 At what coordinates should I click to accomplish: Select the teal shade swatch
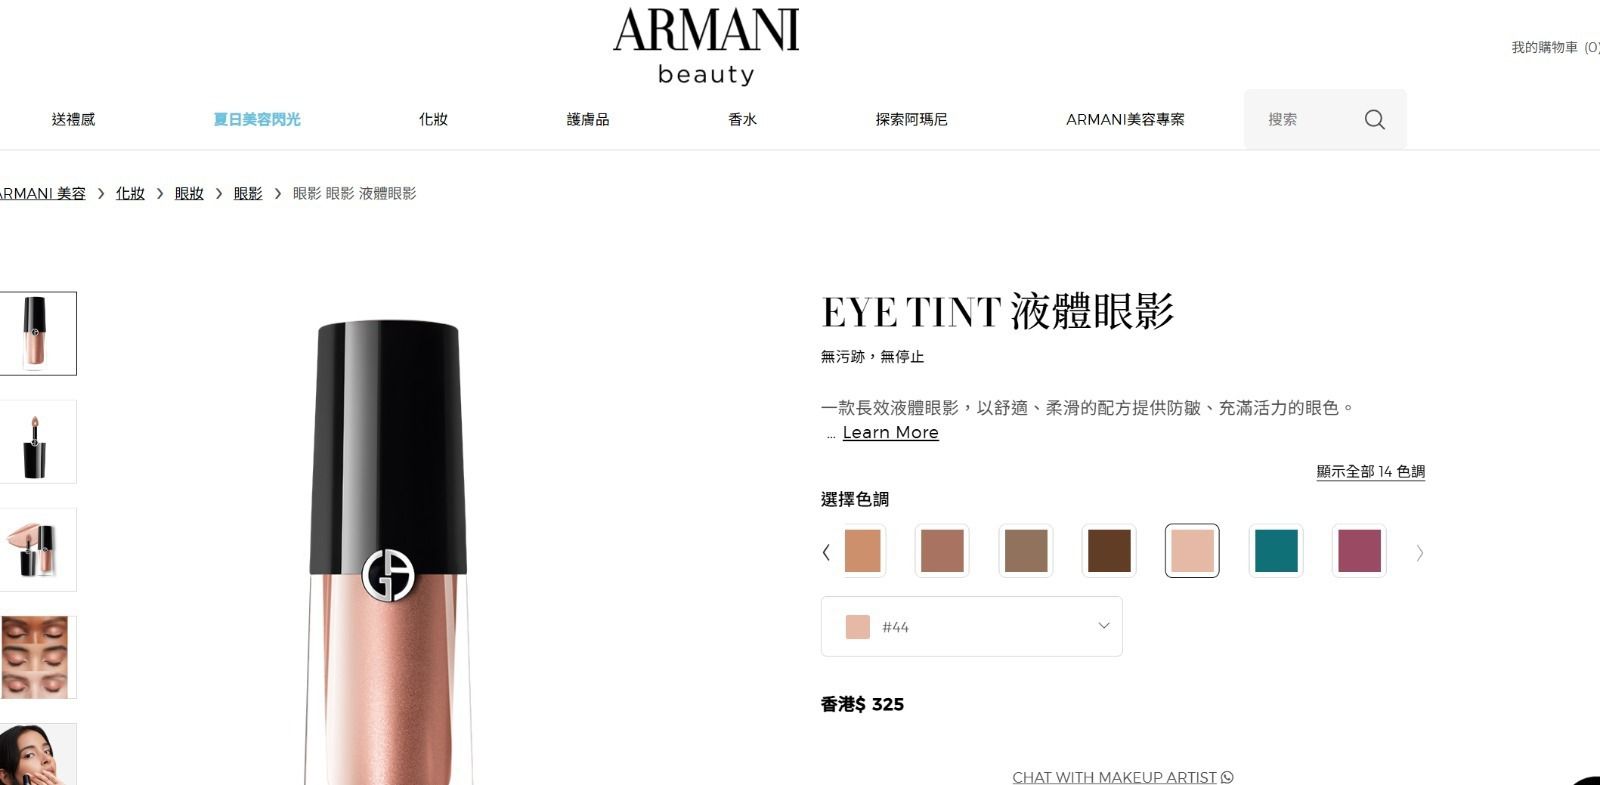coord(1276,551)
